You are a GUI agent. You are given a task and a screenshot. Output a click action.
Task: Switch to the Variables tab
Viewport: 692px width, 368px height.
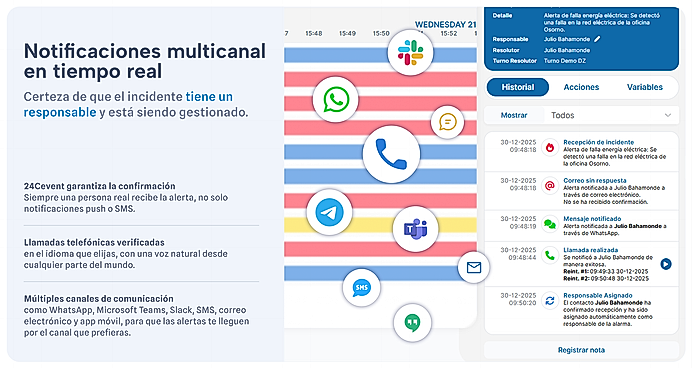tap(645, 87)
